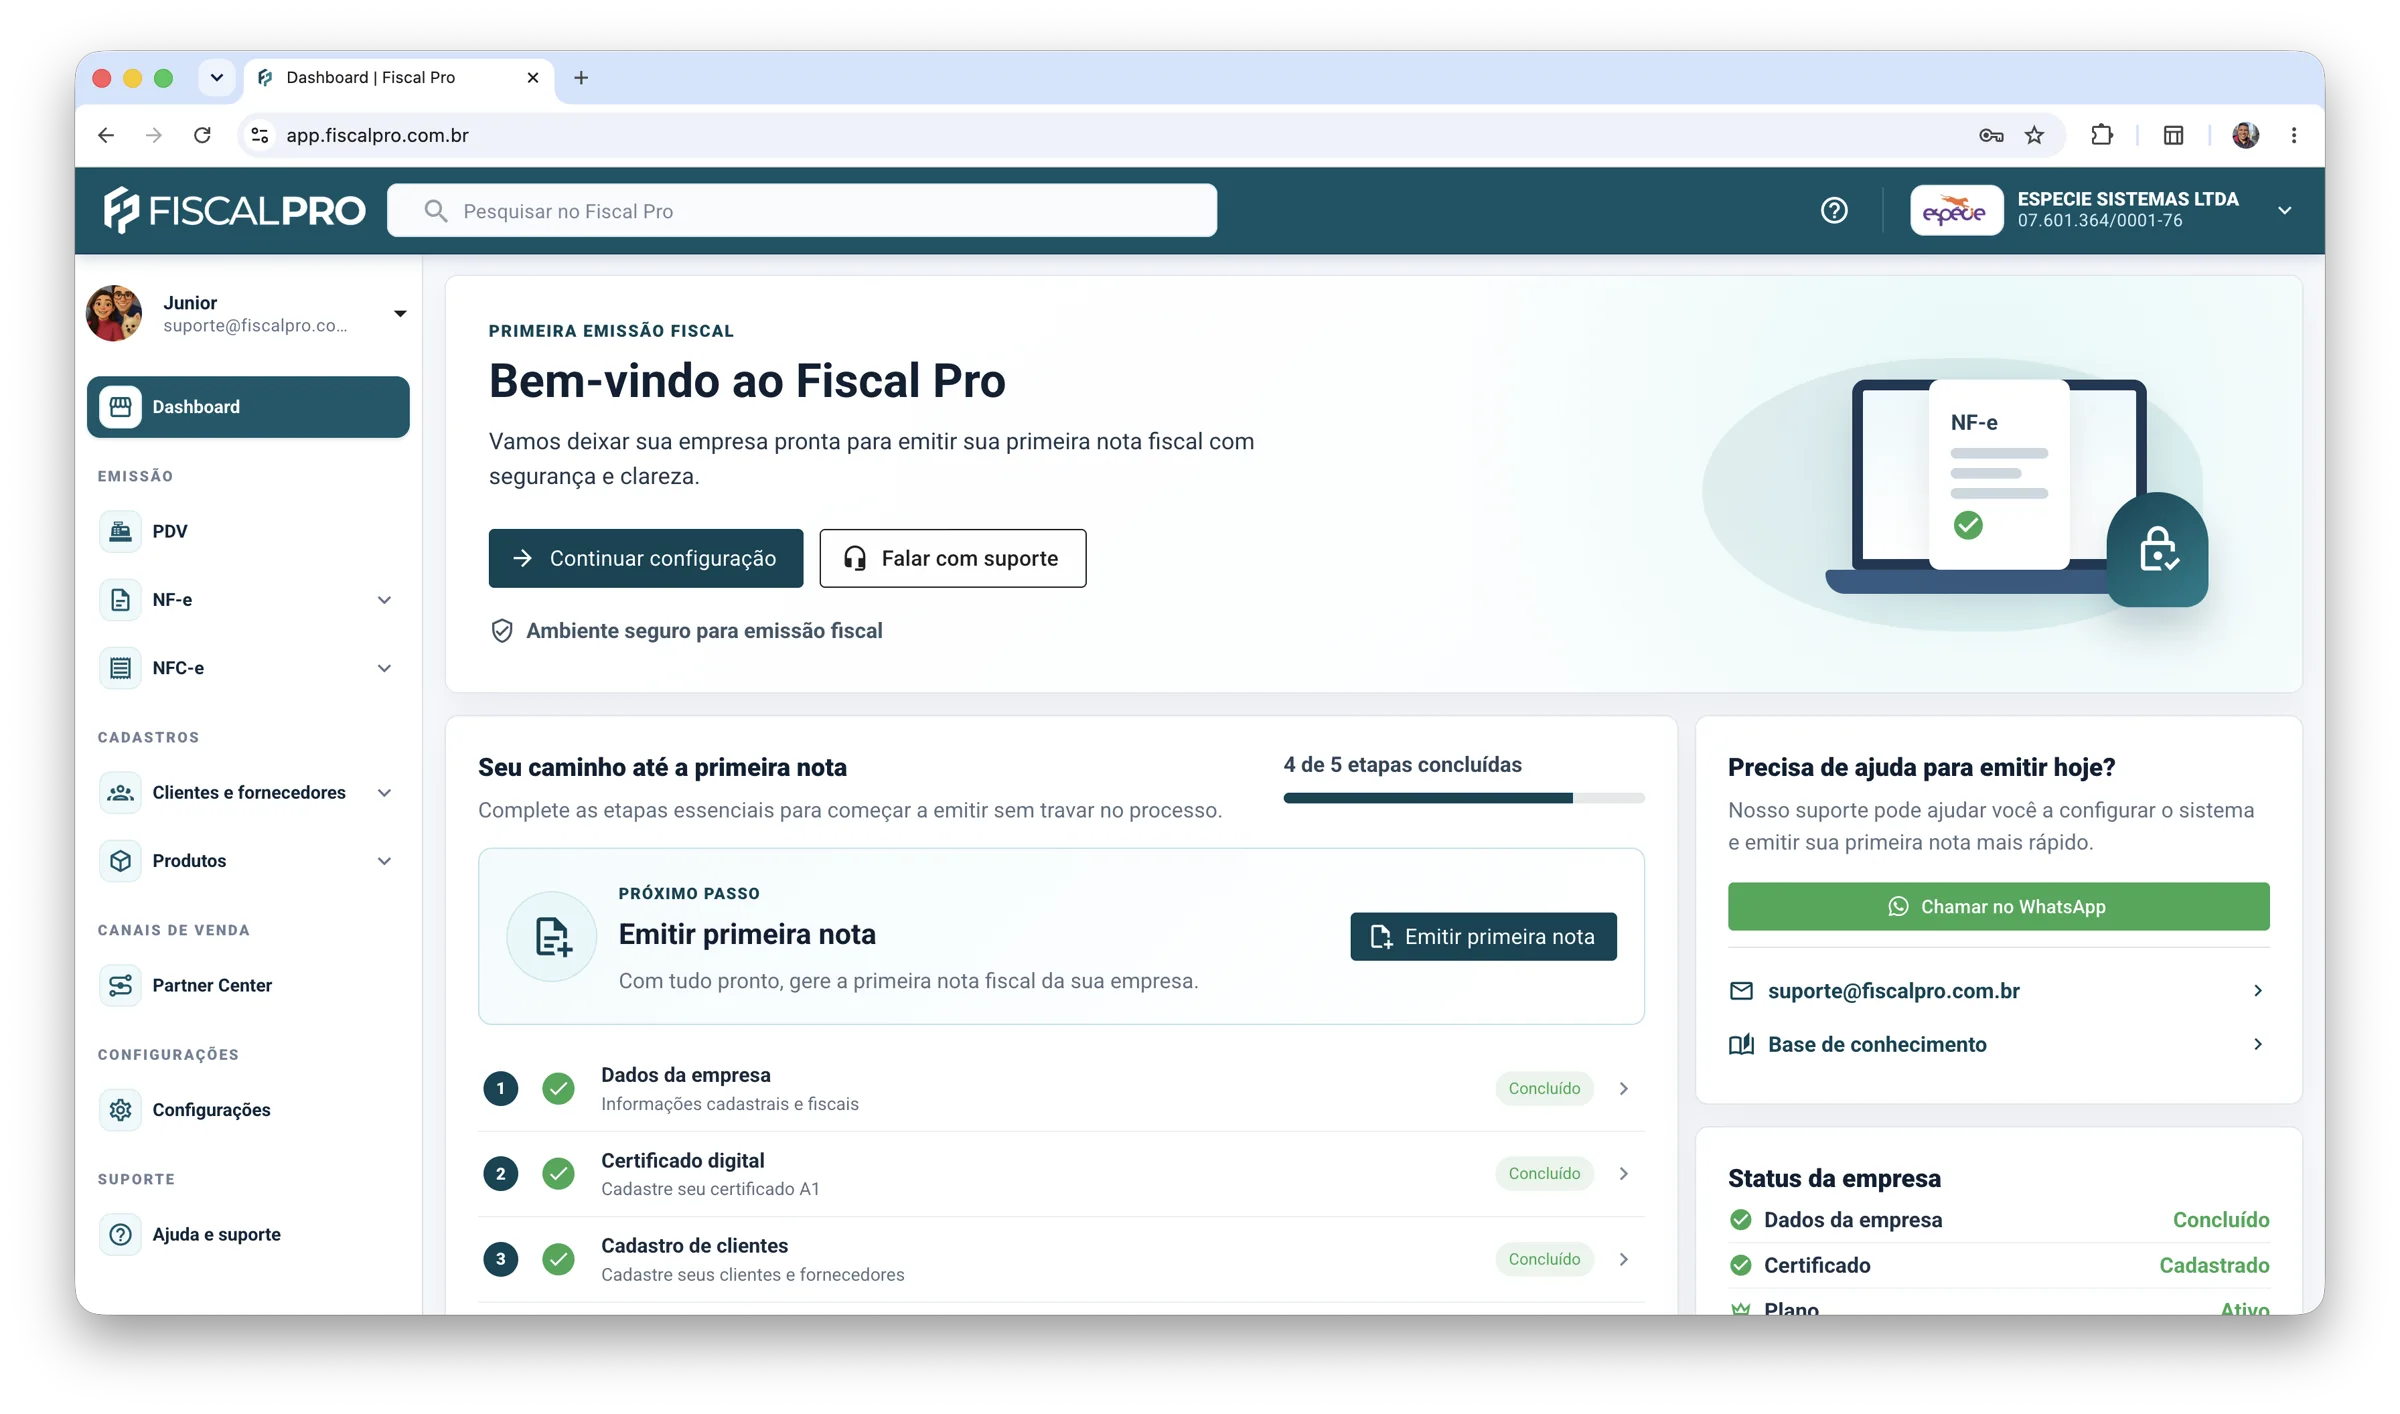Close the Dashboard | Fiscal Pro tab
Image resolution: width=2400 pixels, height=1414 pixels.
click(532, 77)
